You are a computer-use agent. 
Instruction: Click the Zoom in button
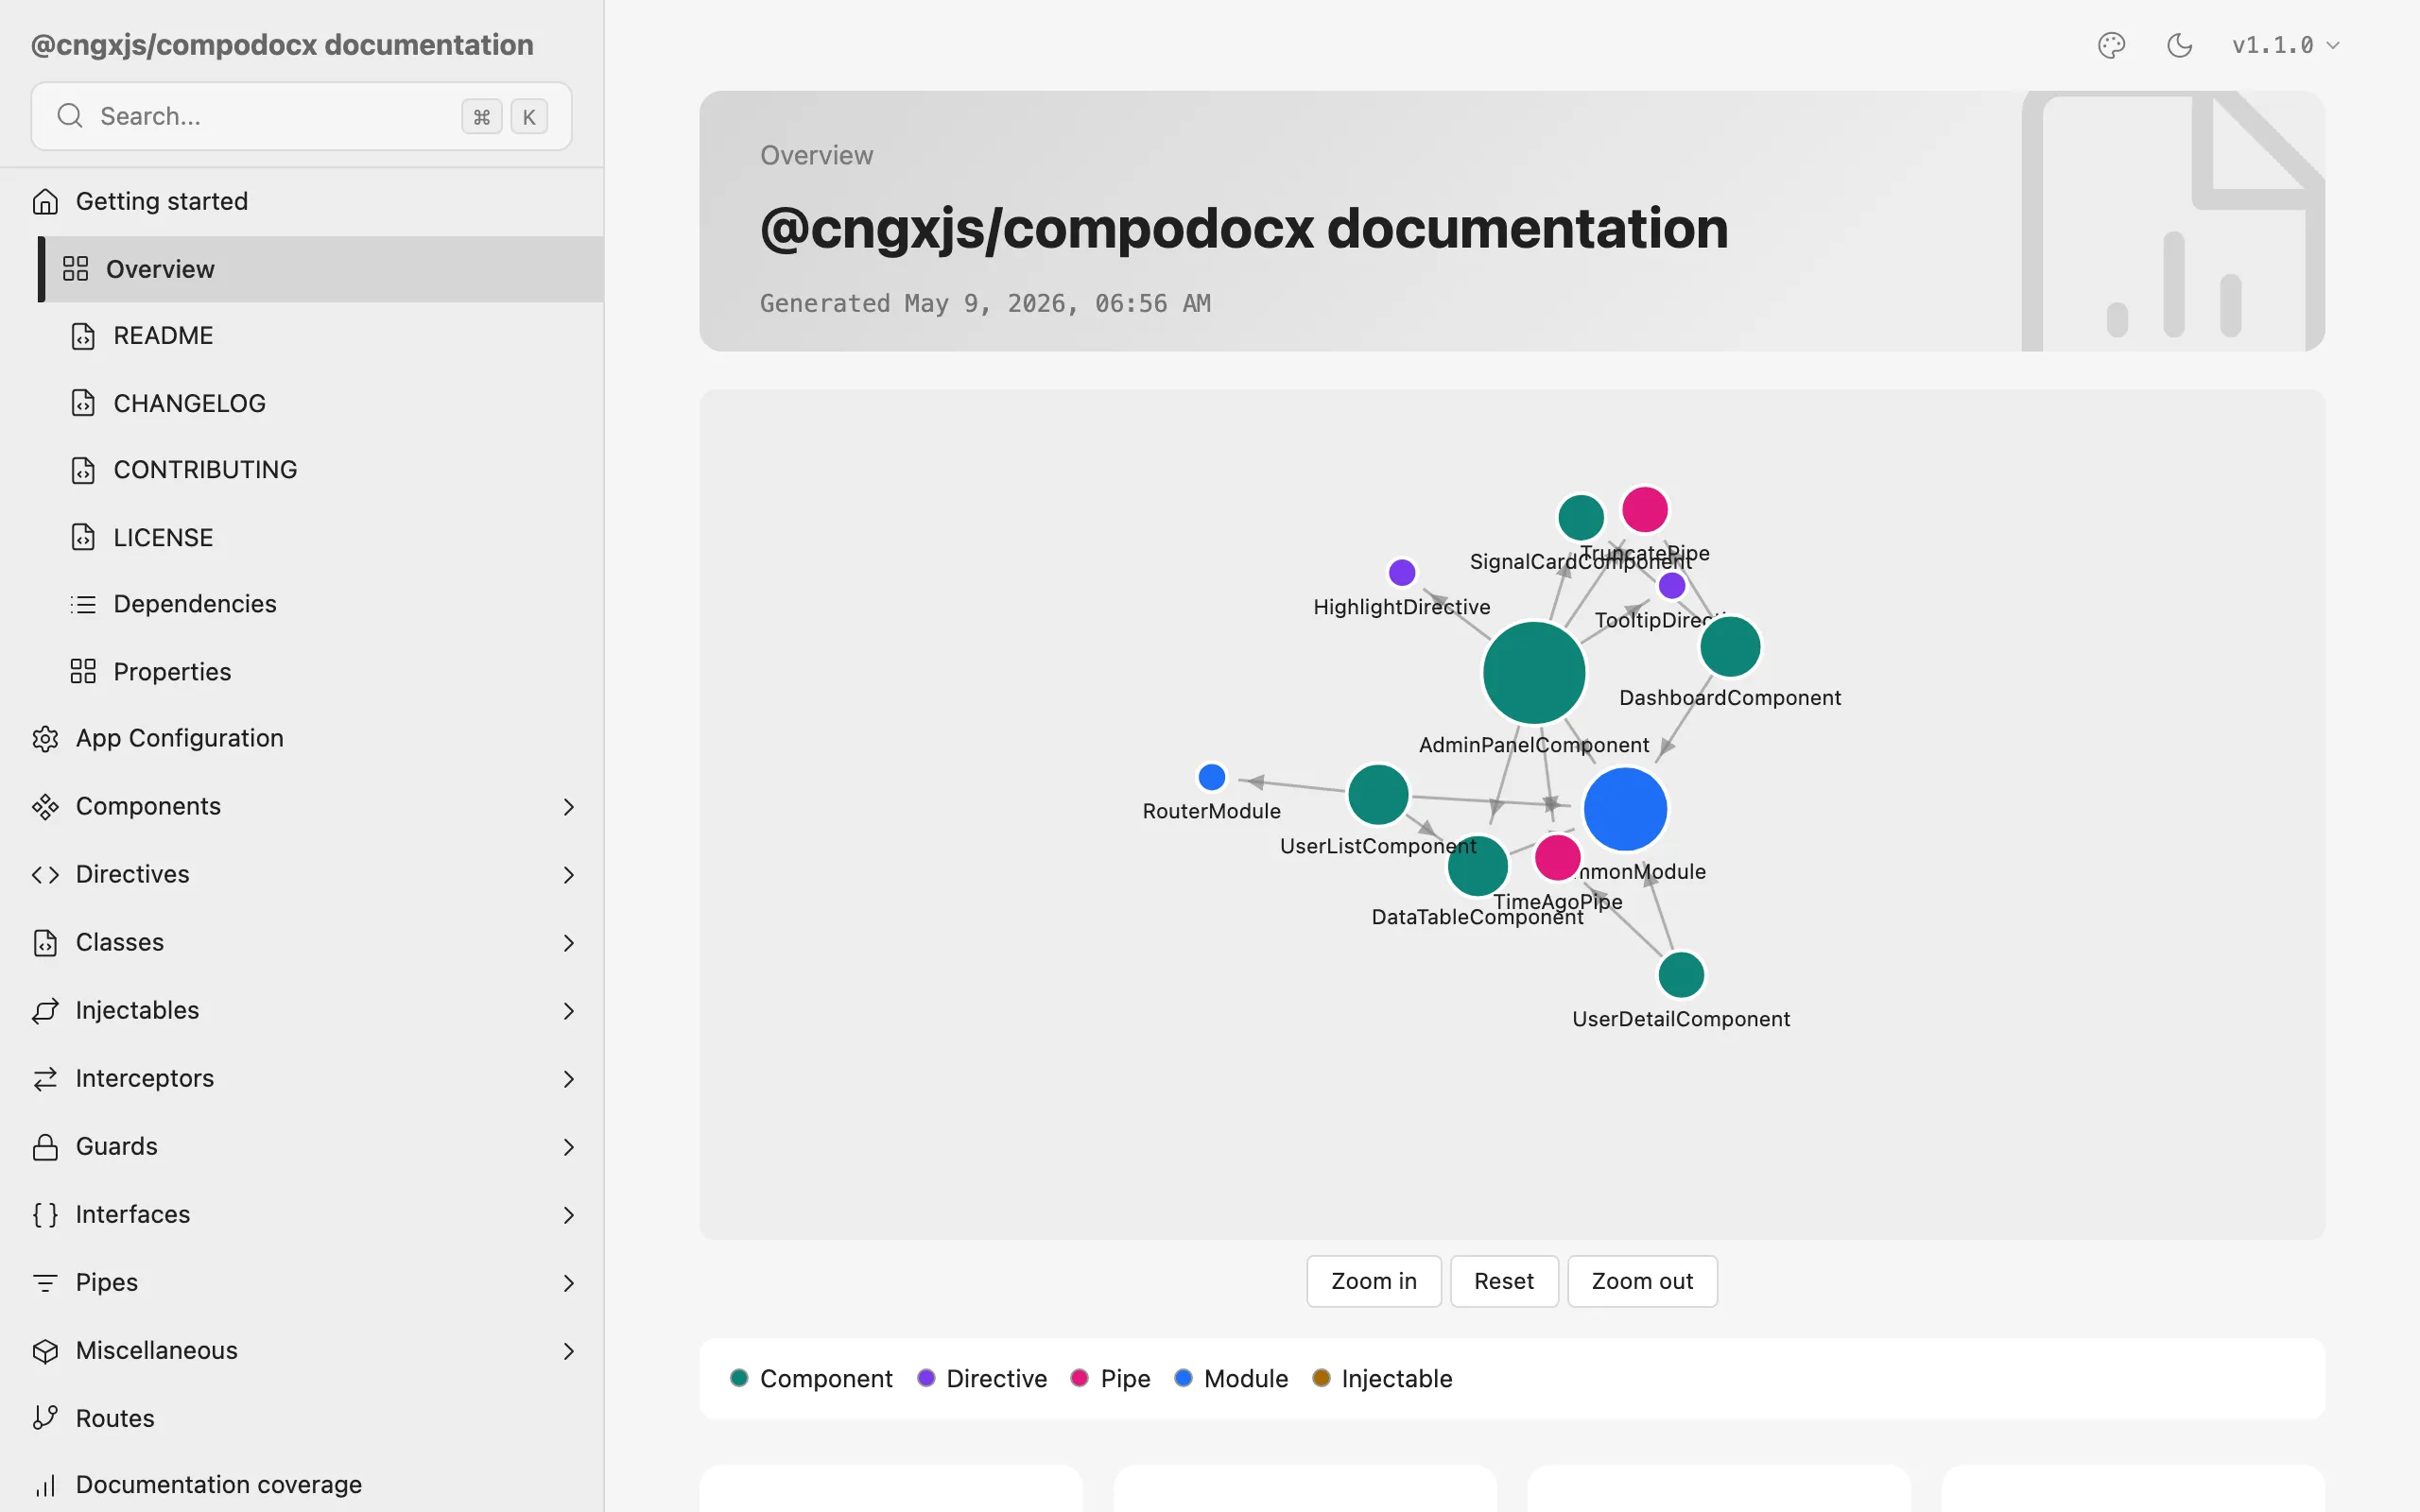(1373, 1281)
